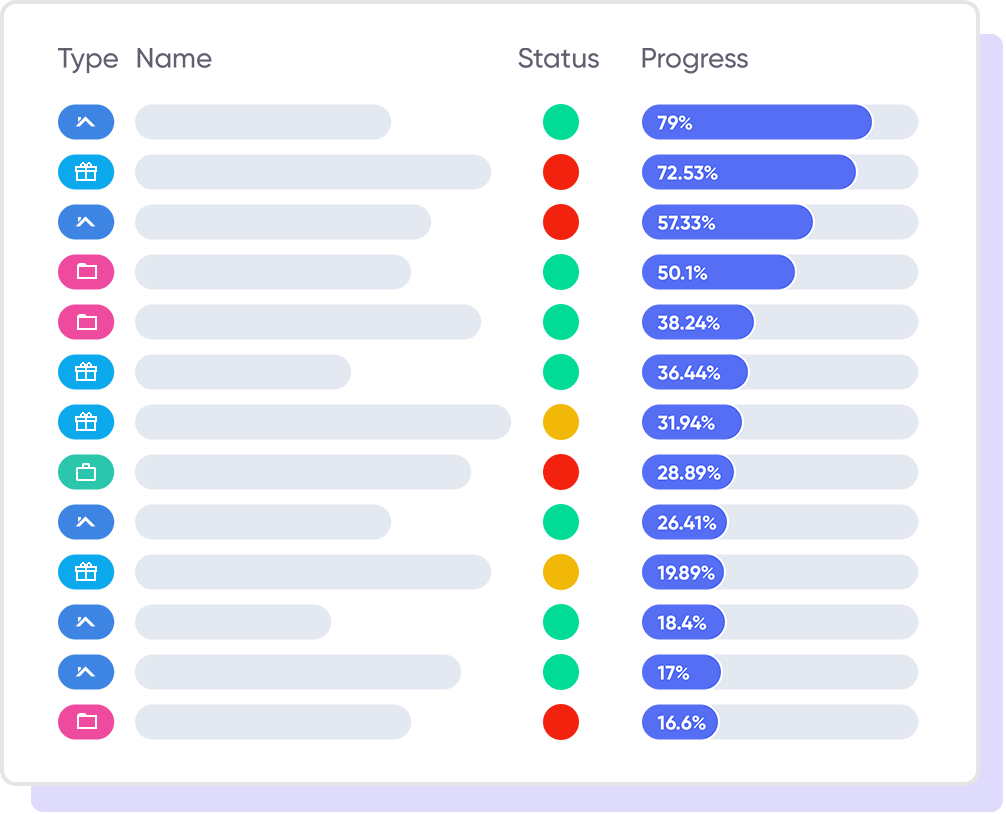Click the type icon in the 18.4% row
1006x814 pixels.
[x=86, y=622]
